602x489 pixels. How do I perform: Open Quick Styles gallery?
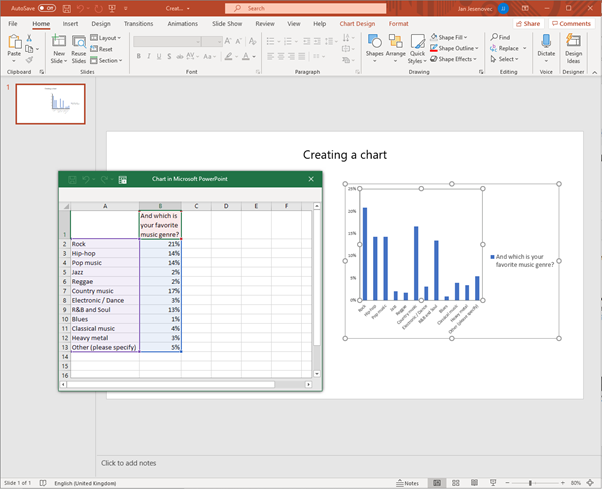click(x=417, y=44)
